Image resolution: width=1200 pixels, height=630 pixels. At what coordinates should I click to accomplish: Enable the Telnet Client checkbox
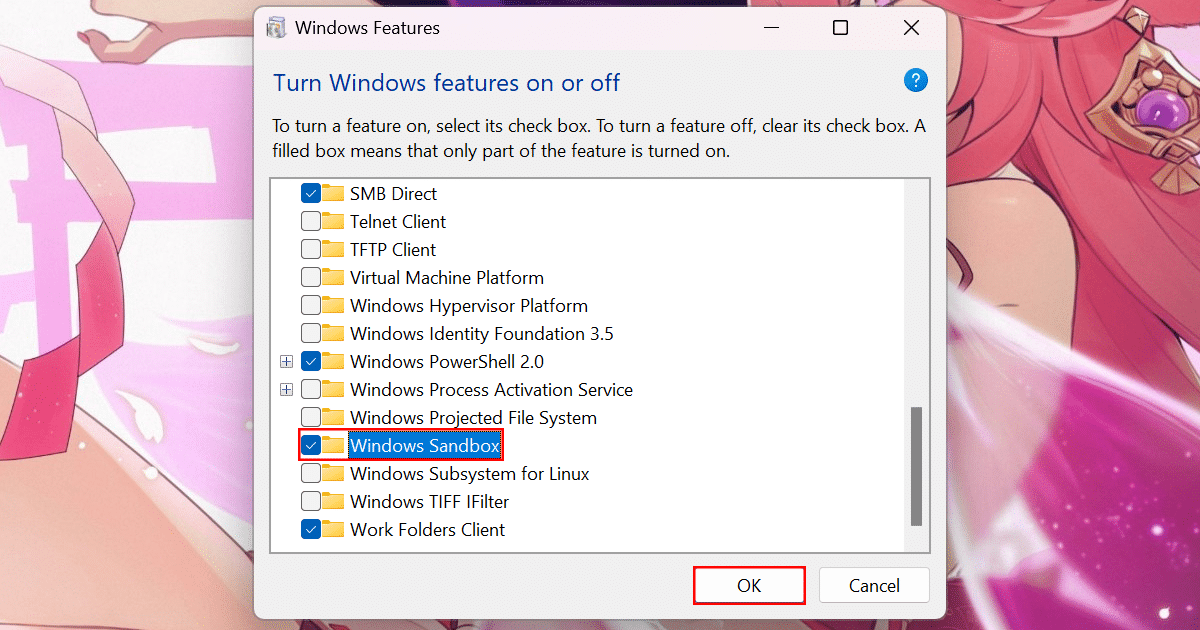pyautogui.click(x=311, y=222)
